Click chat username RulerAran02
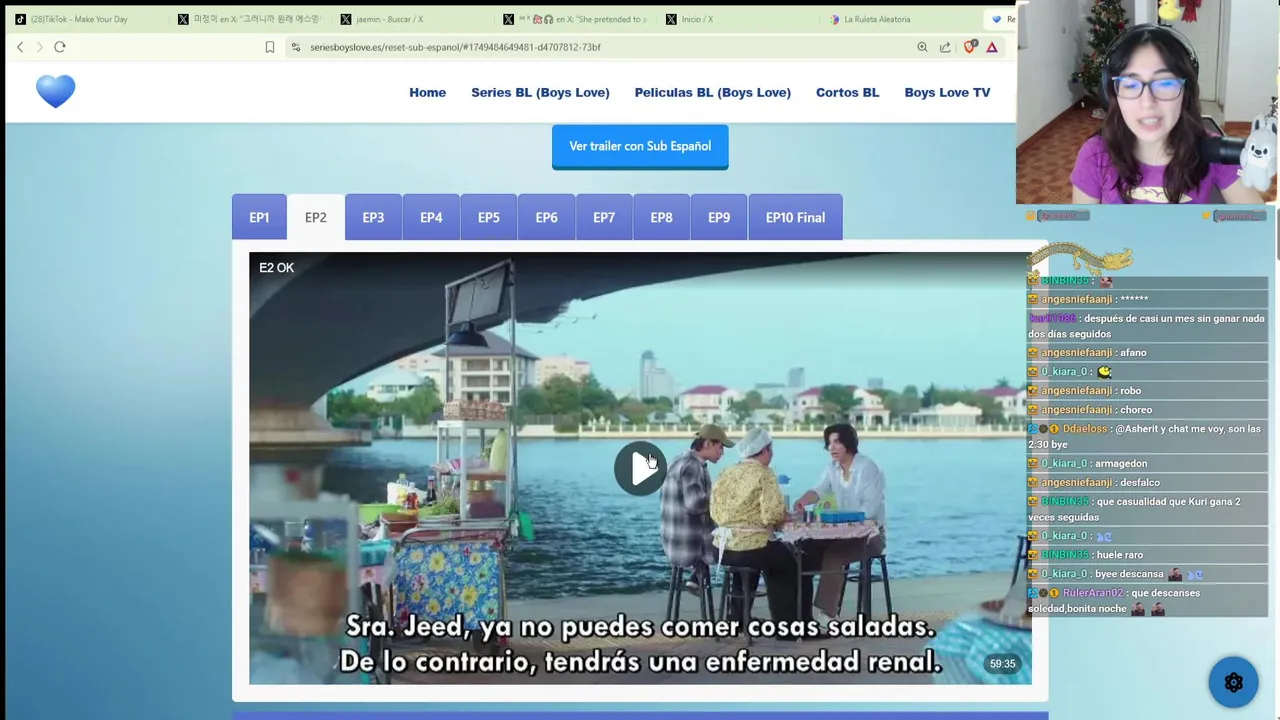The height and width of the screenshot is (720, 1280). click(x=1093, y=593)
